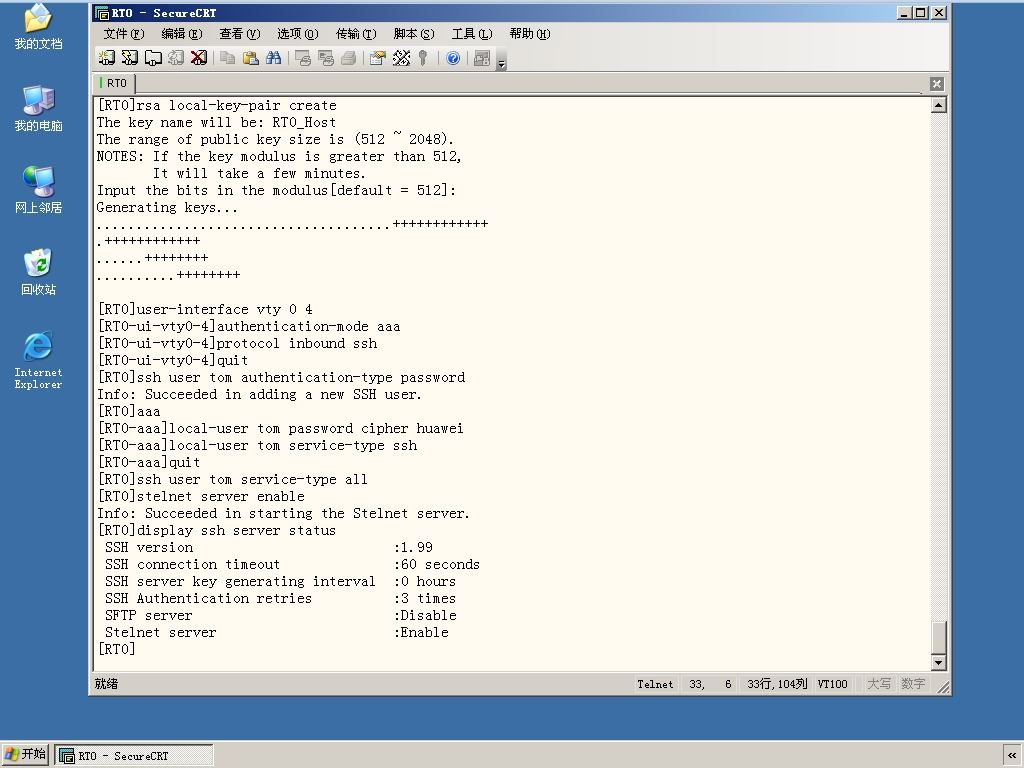Click the Print Selection icon
1024x768 pixels.
pos(325,58)
